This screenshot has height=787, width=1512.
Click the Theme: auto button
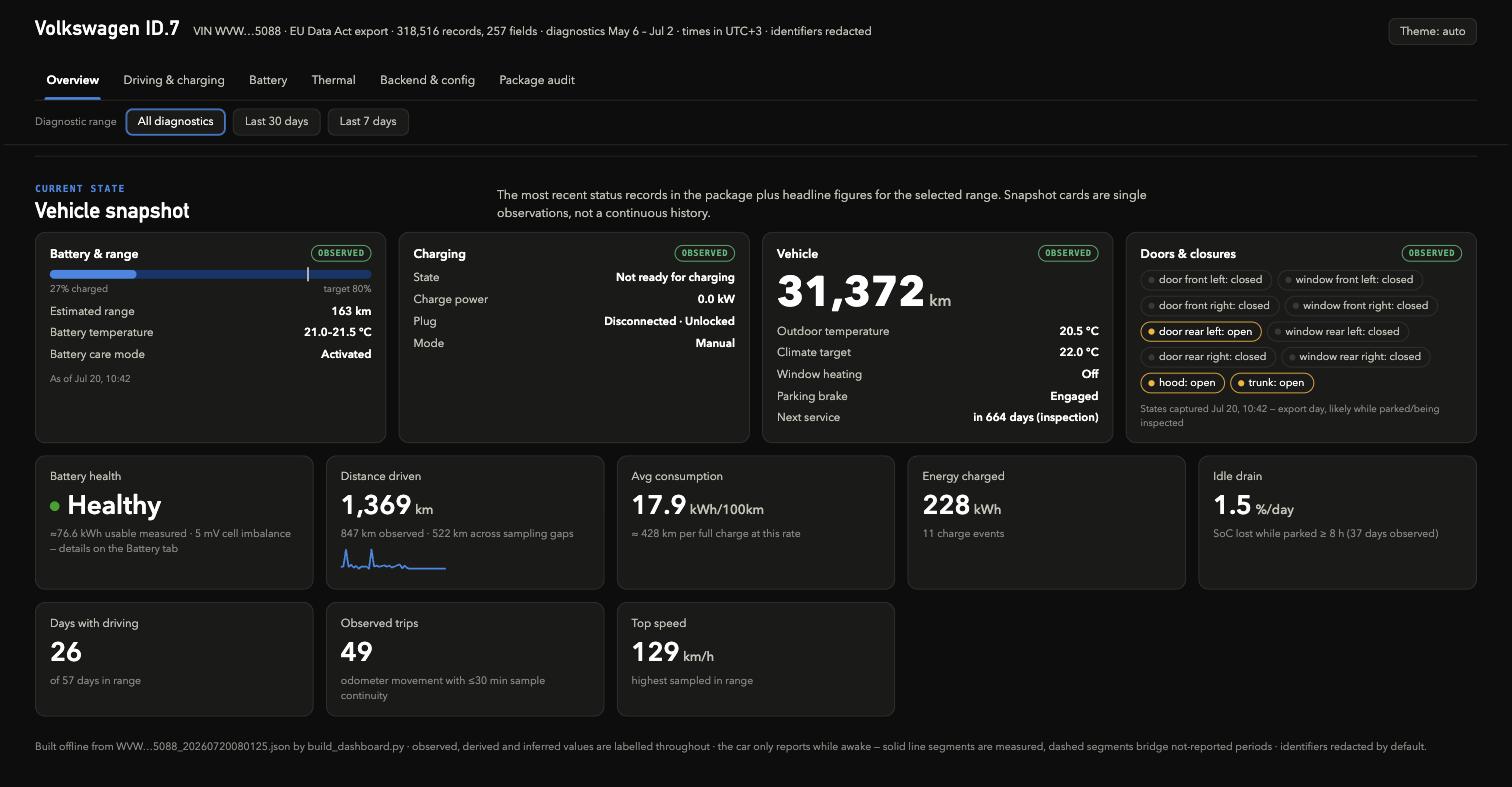coord(1432,31)
